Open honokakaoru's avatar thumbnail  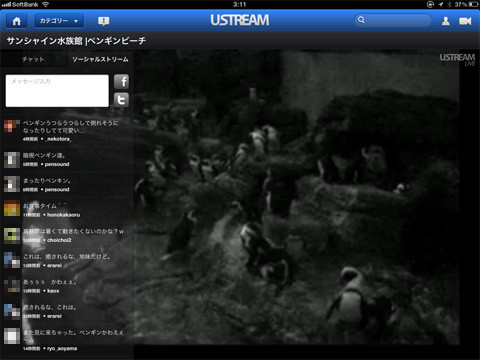pos(12,209)
